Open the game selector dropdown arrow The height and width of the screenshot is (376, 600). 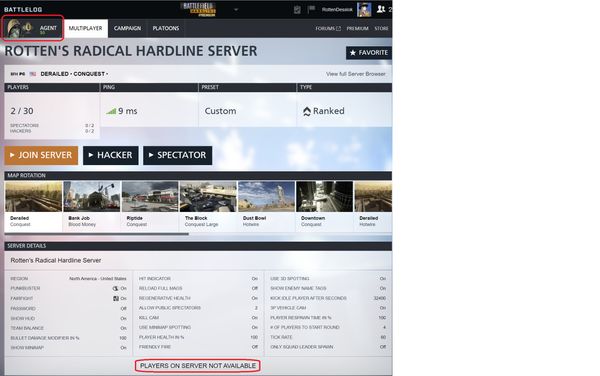pos(236,10)
